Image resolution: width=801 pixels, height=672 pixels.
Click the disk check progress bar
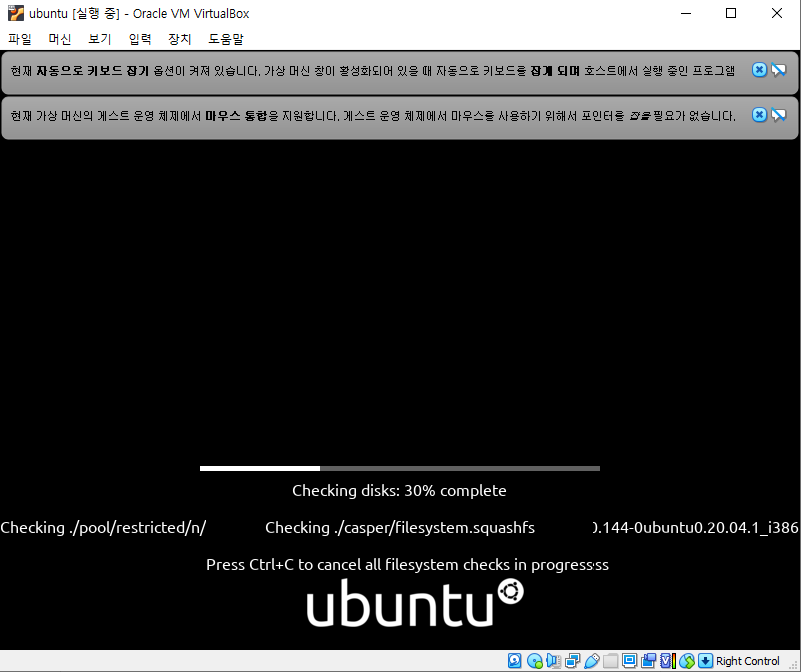click(x=399, y=468)
